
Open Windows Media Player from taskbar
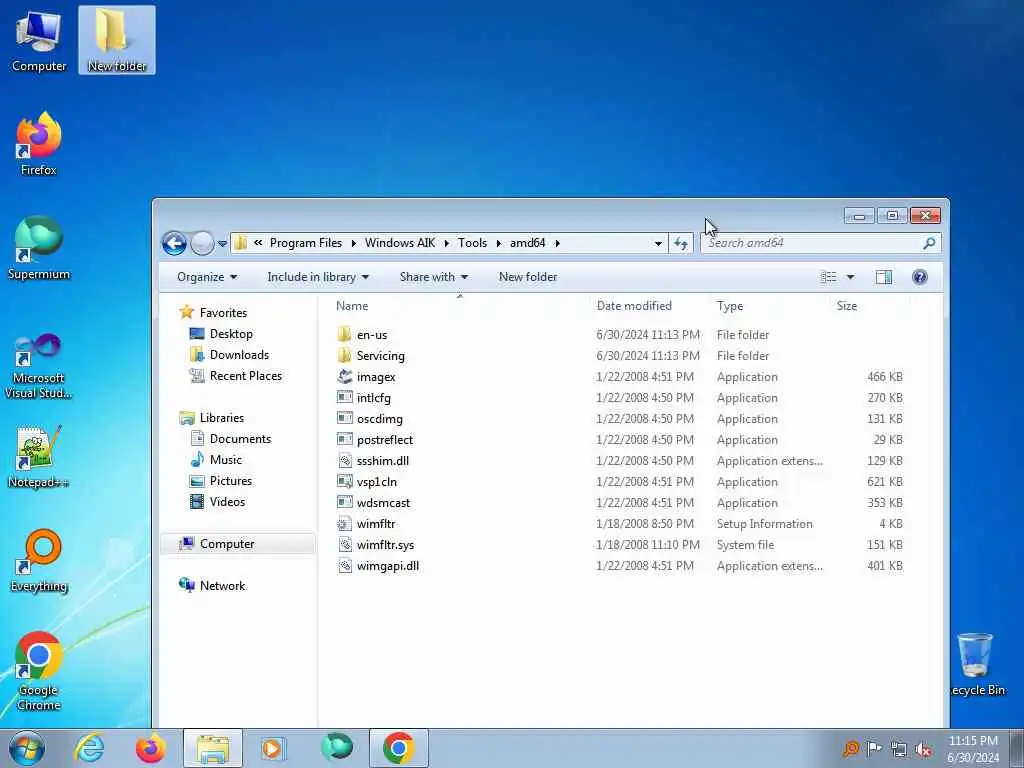pyautogui.click(x=273, y=748)
